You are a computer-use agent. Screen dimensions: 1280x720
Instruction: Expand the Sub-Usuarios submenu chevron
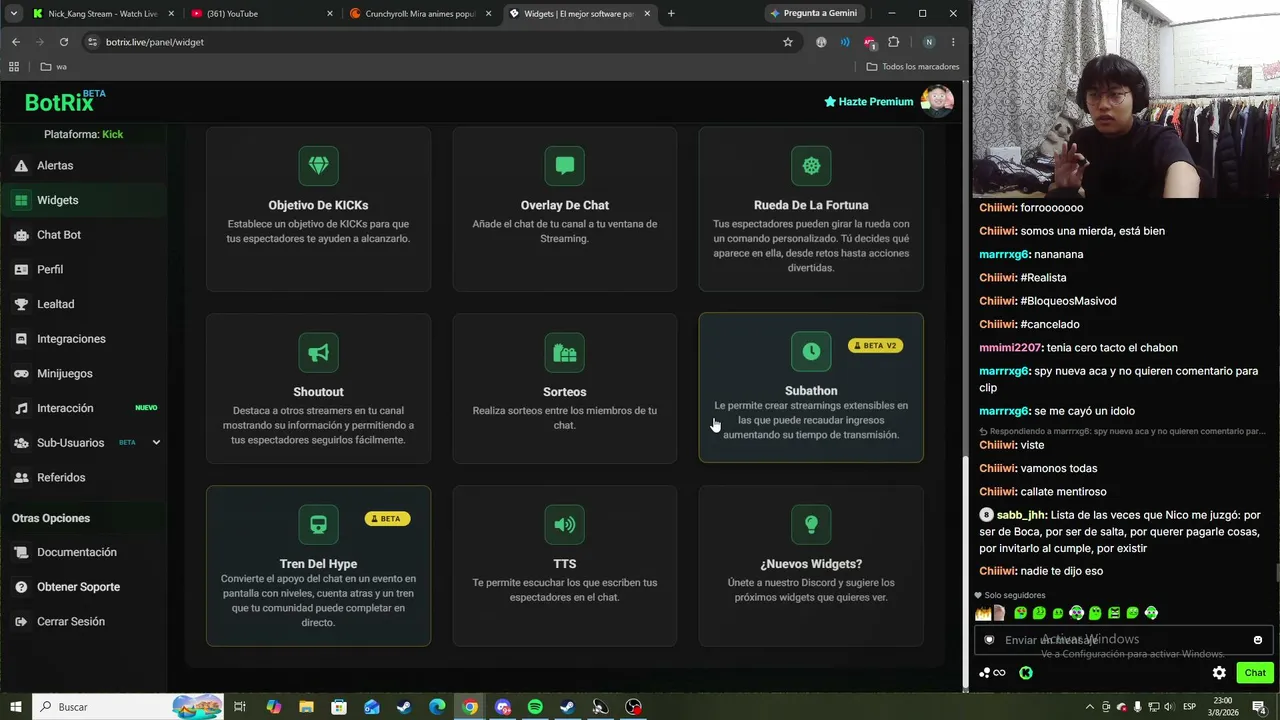(x=156, y=442)
